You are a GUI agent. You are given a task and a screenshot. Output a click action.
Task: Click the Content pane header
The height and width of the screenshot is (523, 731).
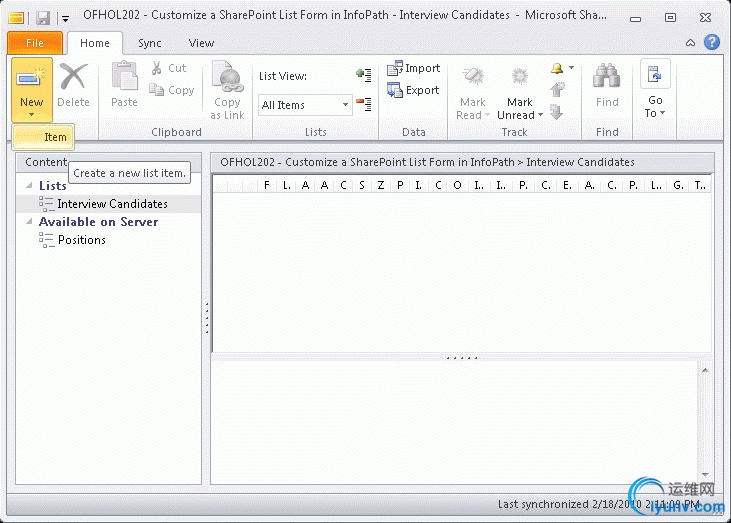(108, 162)
